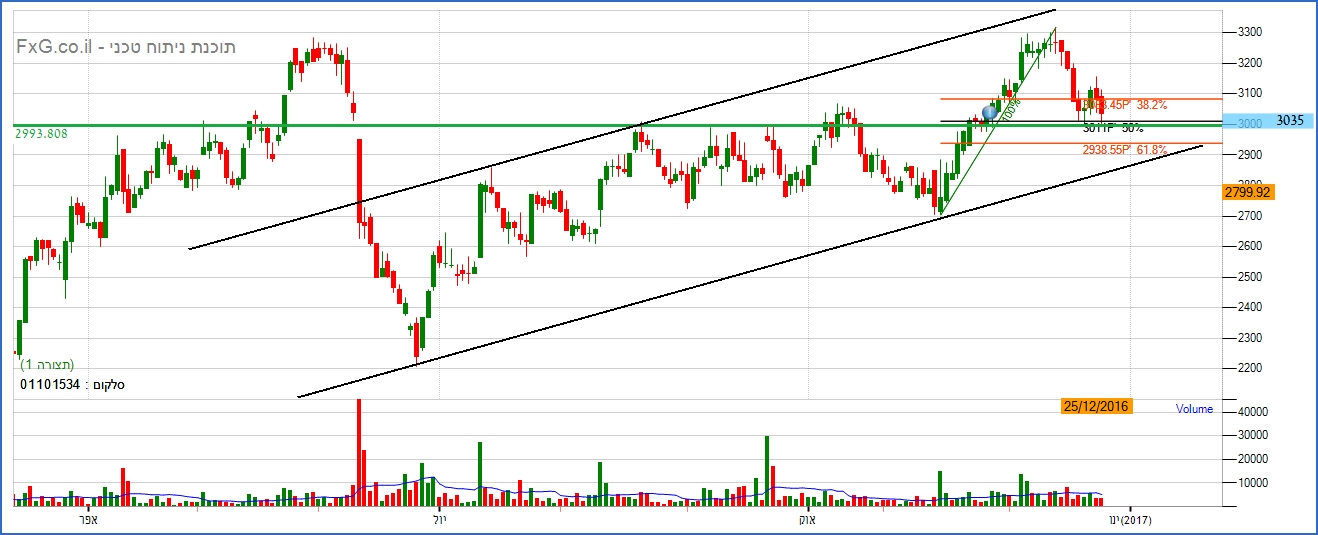Click the blue Volume label

pyautogui.click(x=1194, y=409)
